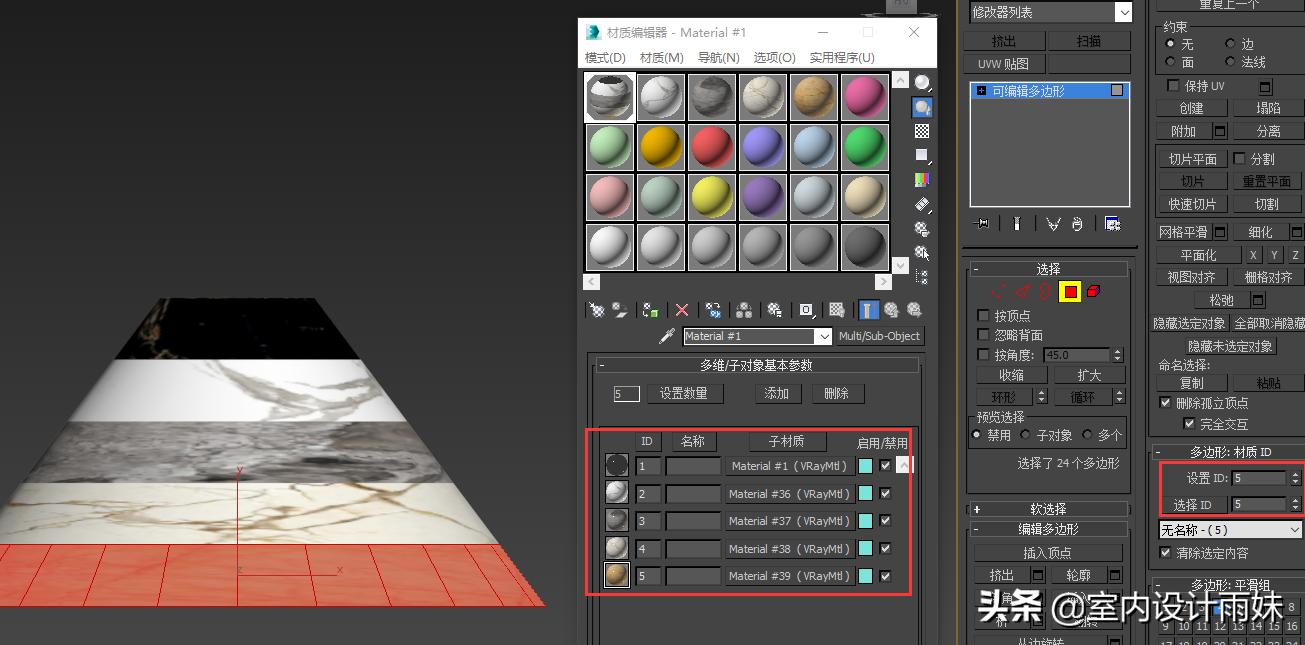
Task: Select the Polygon sub-object mode icon
Action: click(x=1070, y=291)
